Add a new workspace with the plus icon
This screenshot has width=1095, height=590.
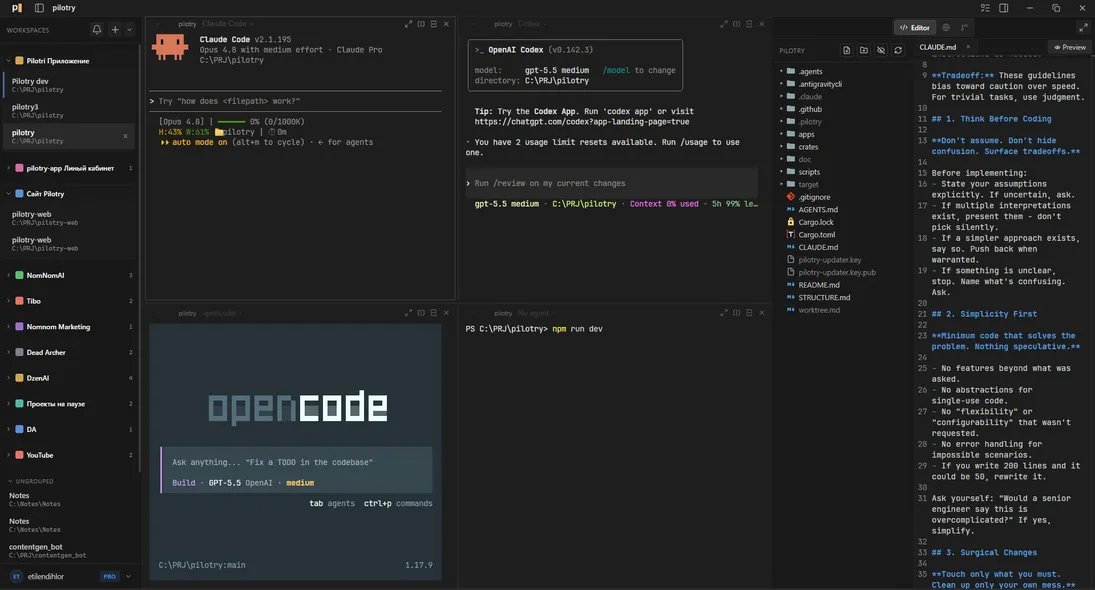(x=115, y=29)
